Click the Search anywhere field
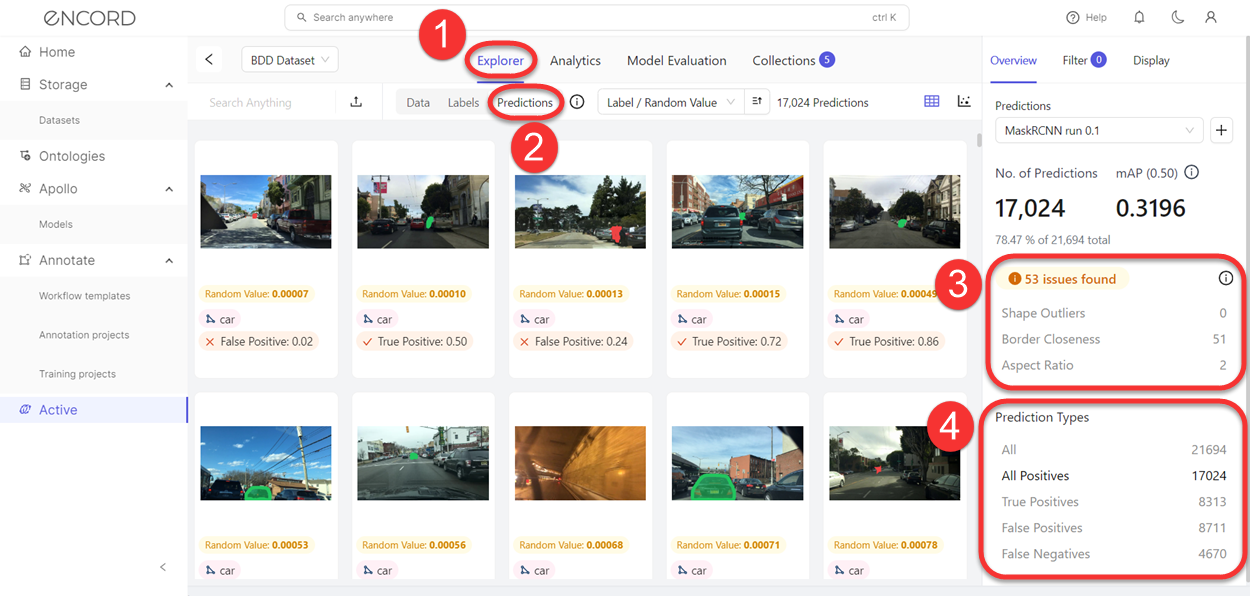The height and width of the screenshot is (596, 1250). (x=597, y=18)
